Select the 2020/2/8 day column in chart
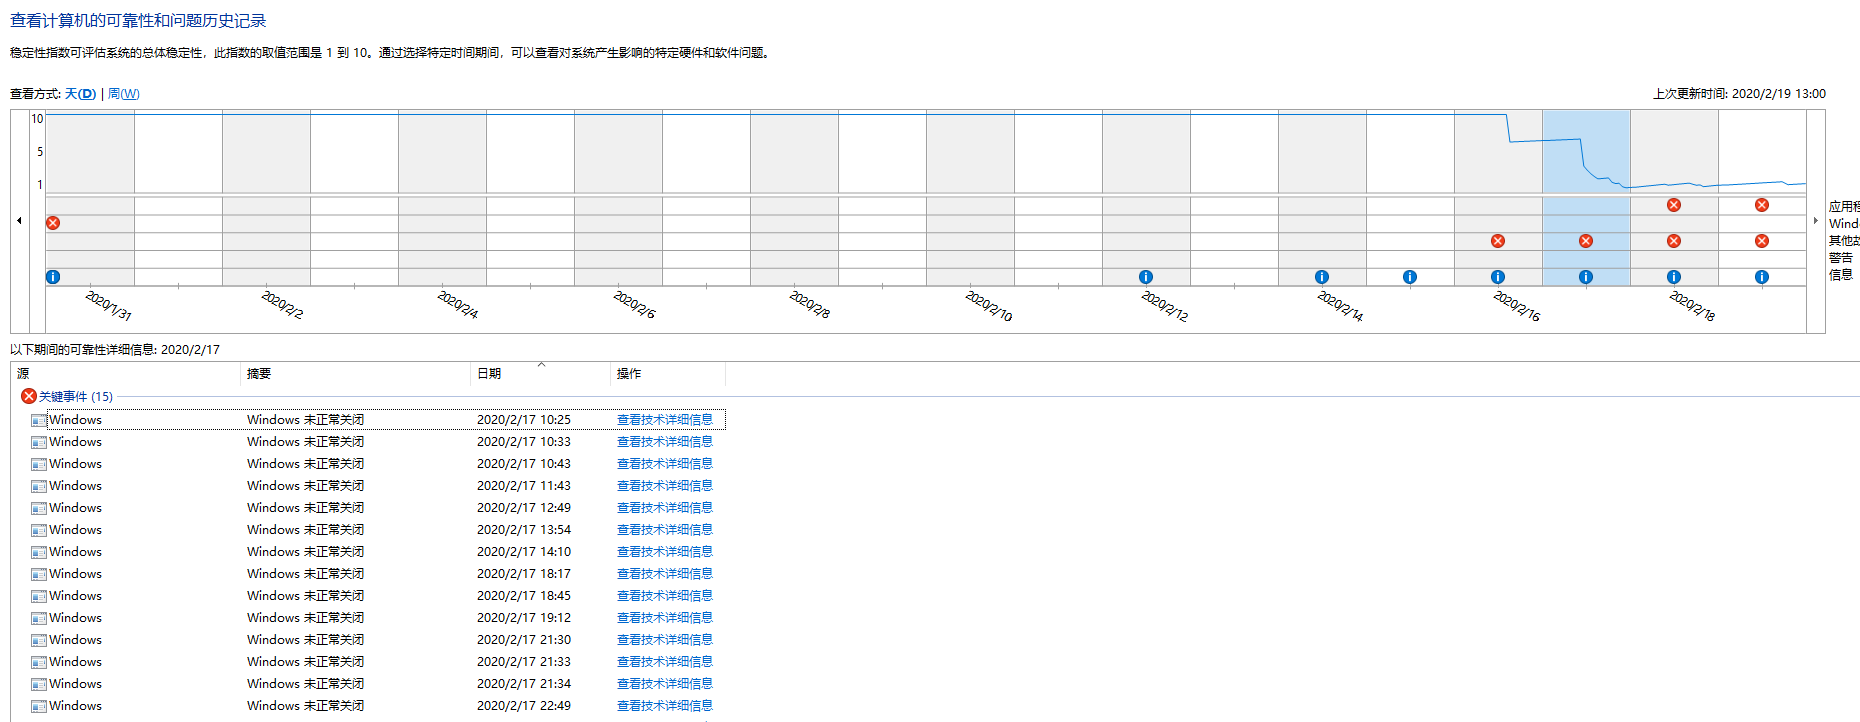 (x=794, y=198)
